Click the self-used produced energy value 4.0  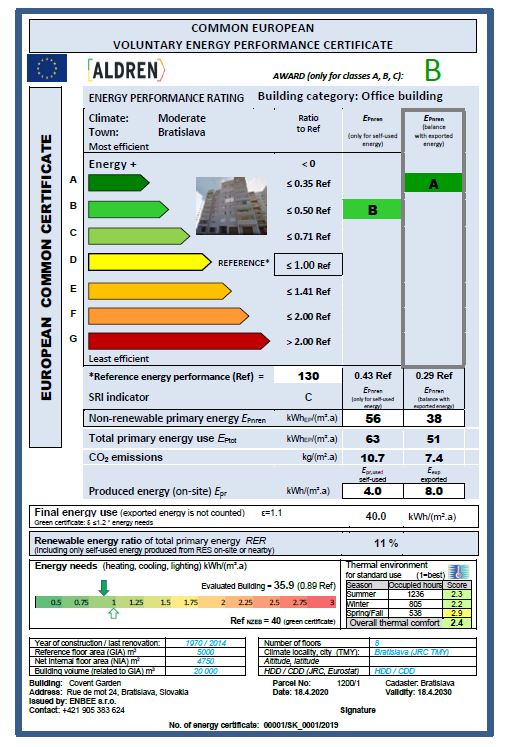click(373, 491)
